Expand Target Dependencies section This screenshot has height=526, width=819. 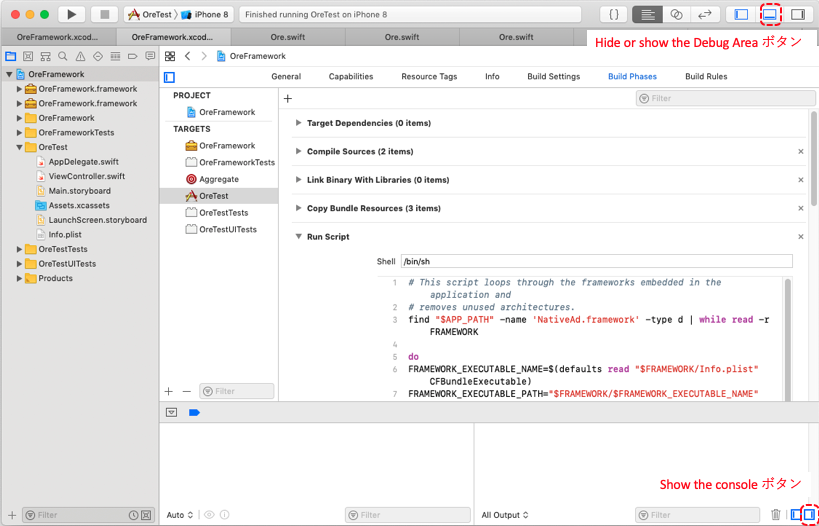298,123
